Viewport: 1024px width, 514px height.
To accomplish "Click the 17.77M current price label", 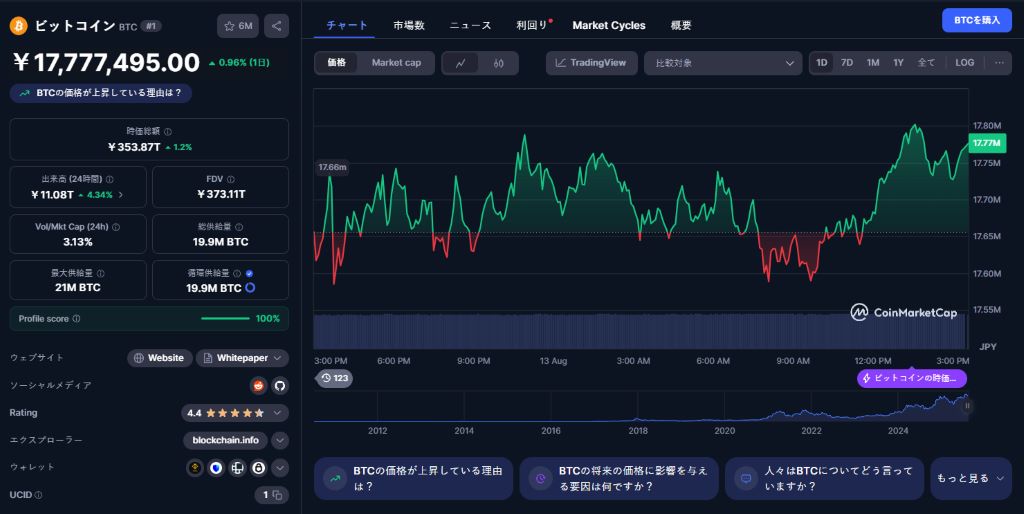I will click(x=986, y=143).
